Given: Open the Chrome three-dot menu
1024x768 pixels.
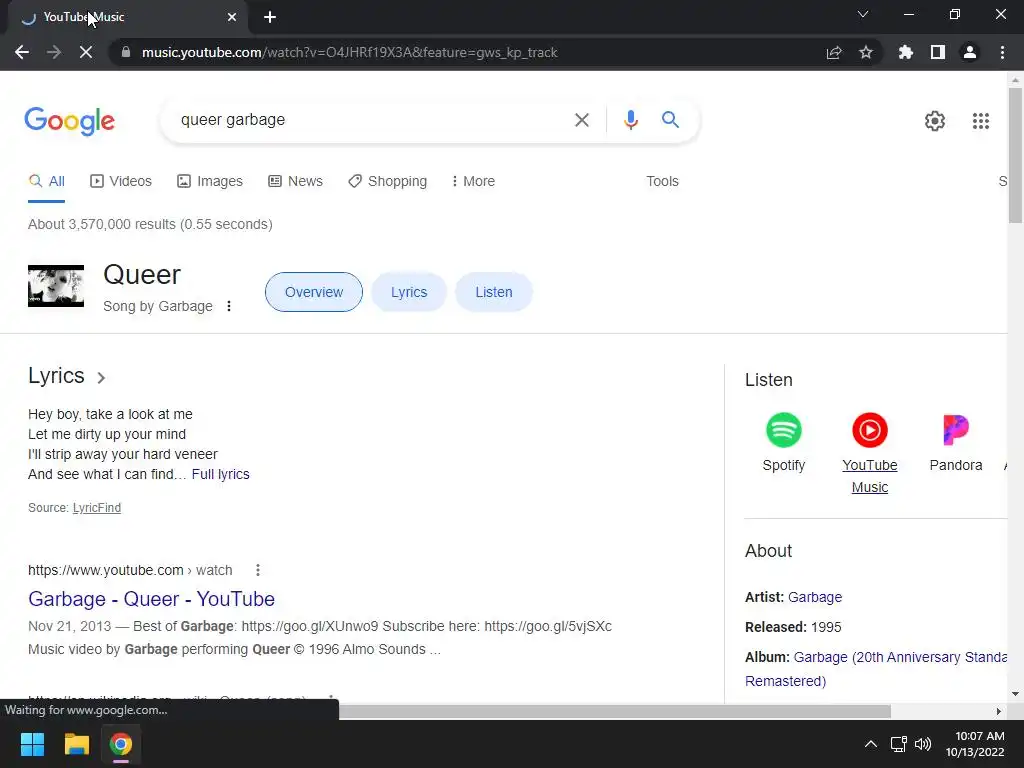Looking at the screenshot, I should coord(1002,52).
